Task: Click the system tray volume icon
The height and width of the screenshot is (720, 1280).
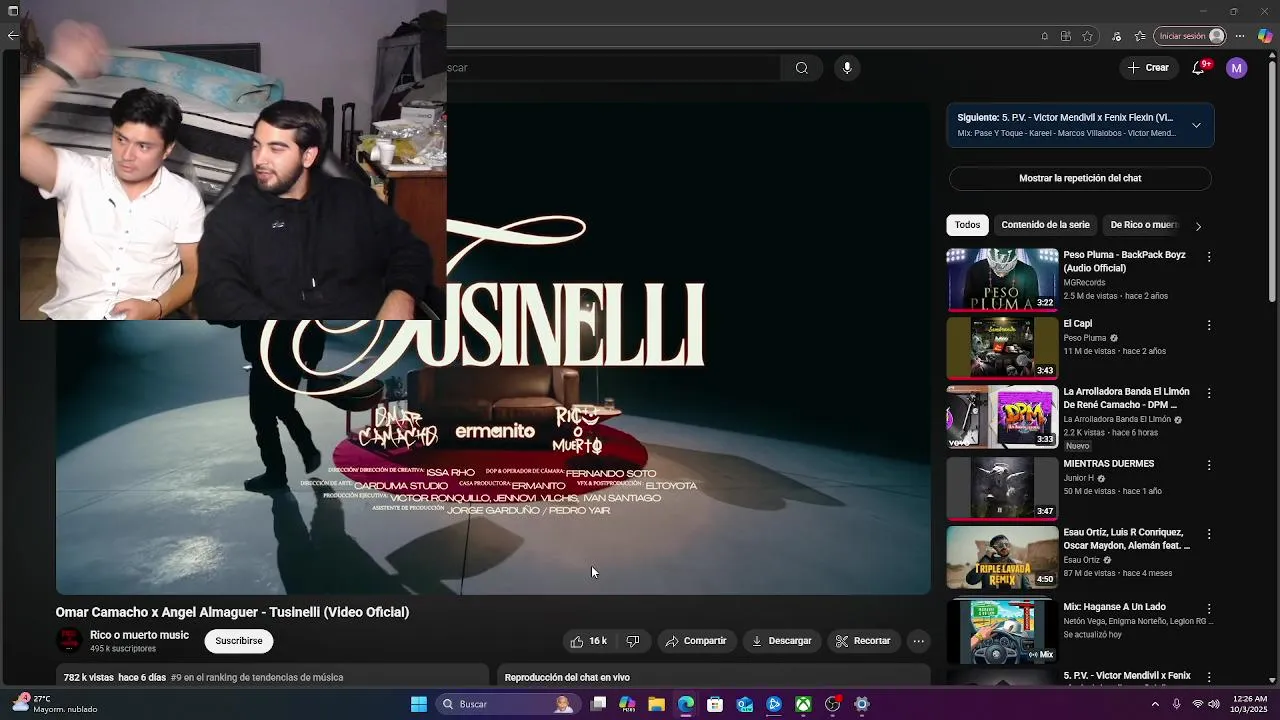Action: point(1214,704)
